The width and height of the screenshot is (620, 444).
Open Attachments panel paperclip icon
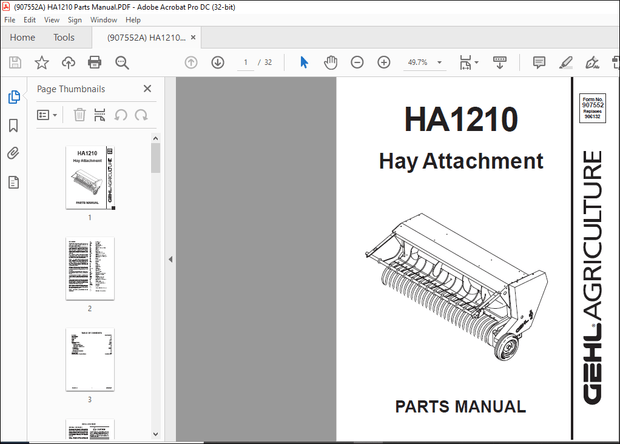pos(14,154)
